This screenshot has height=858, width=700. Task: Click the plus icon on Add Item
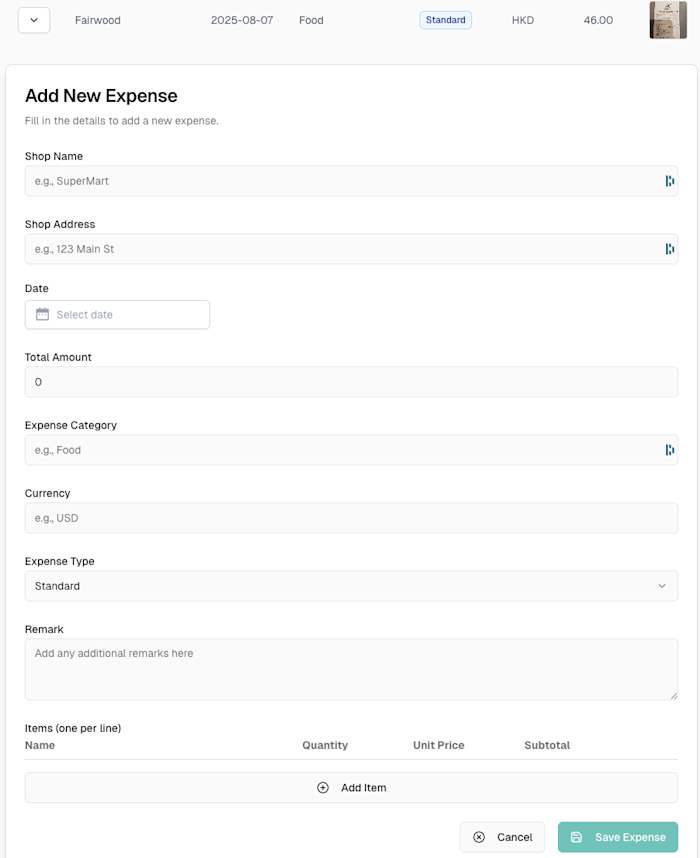(x=322, y=787)
